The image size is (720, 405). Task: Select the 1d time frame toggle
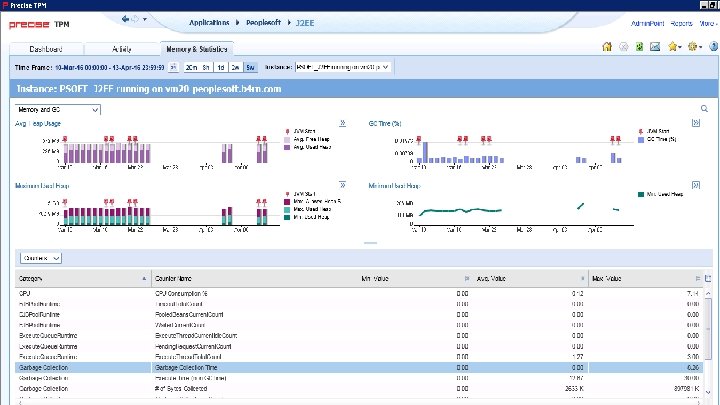point(220,67)
